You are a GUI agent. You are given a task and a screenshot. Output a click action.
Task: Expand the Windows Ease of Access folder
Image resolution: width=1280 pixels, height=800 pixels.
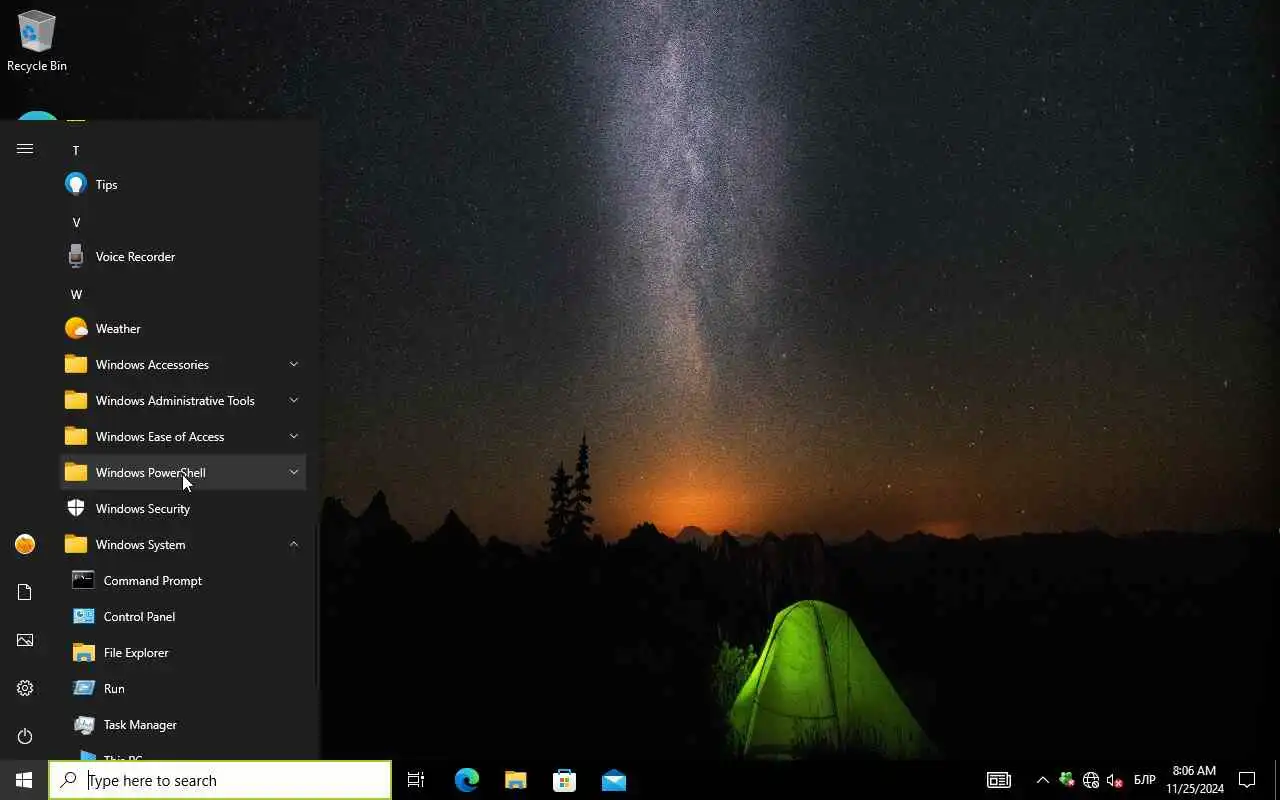click(183, 437)
